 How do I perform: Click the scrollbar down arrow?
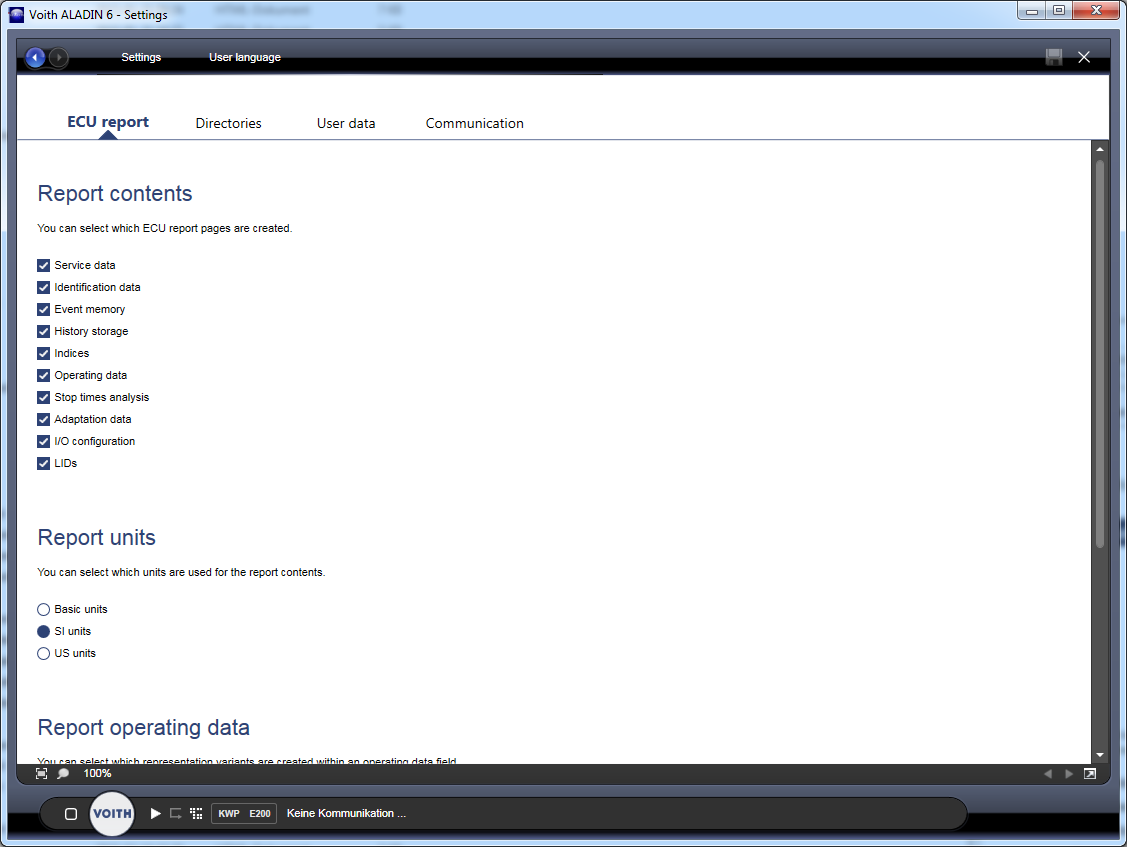(x=1100, y=755)
